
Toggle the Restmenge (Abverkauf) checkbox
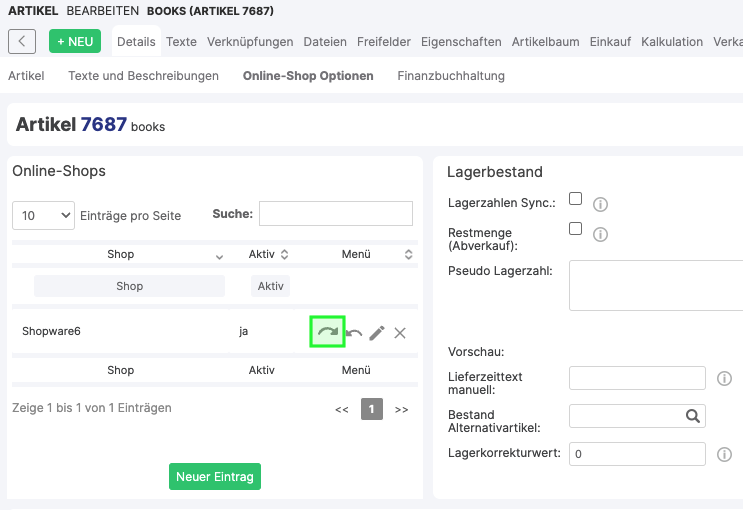tap(575, 229)
